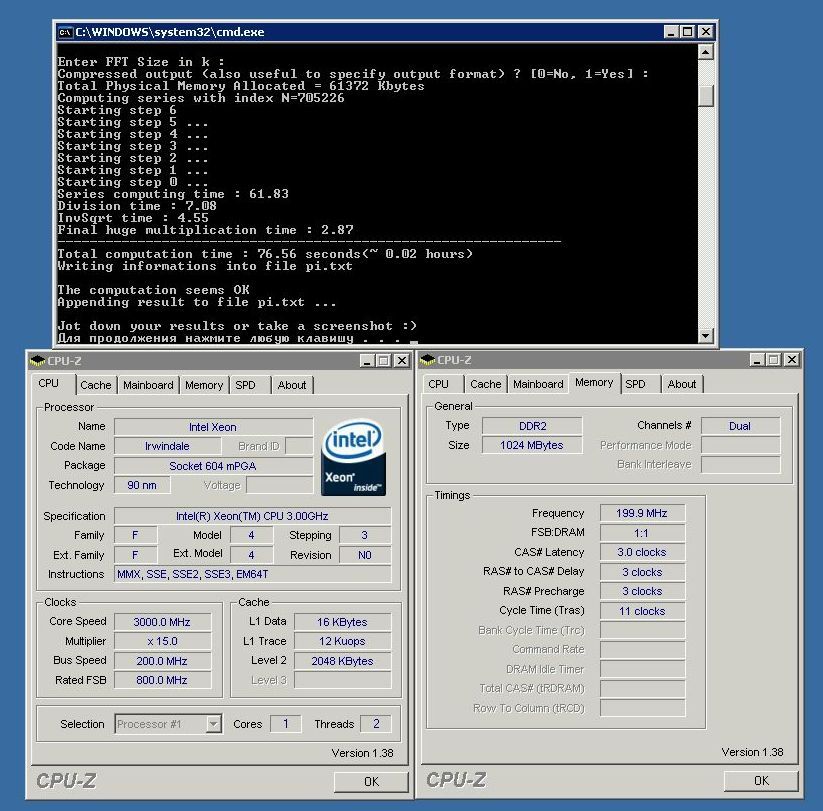823x811 pixels.
Task: Switch to Cache tab in left CPU-Z
Action: (96, 385)
